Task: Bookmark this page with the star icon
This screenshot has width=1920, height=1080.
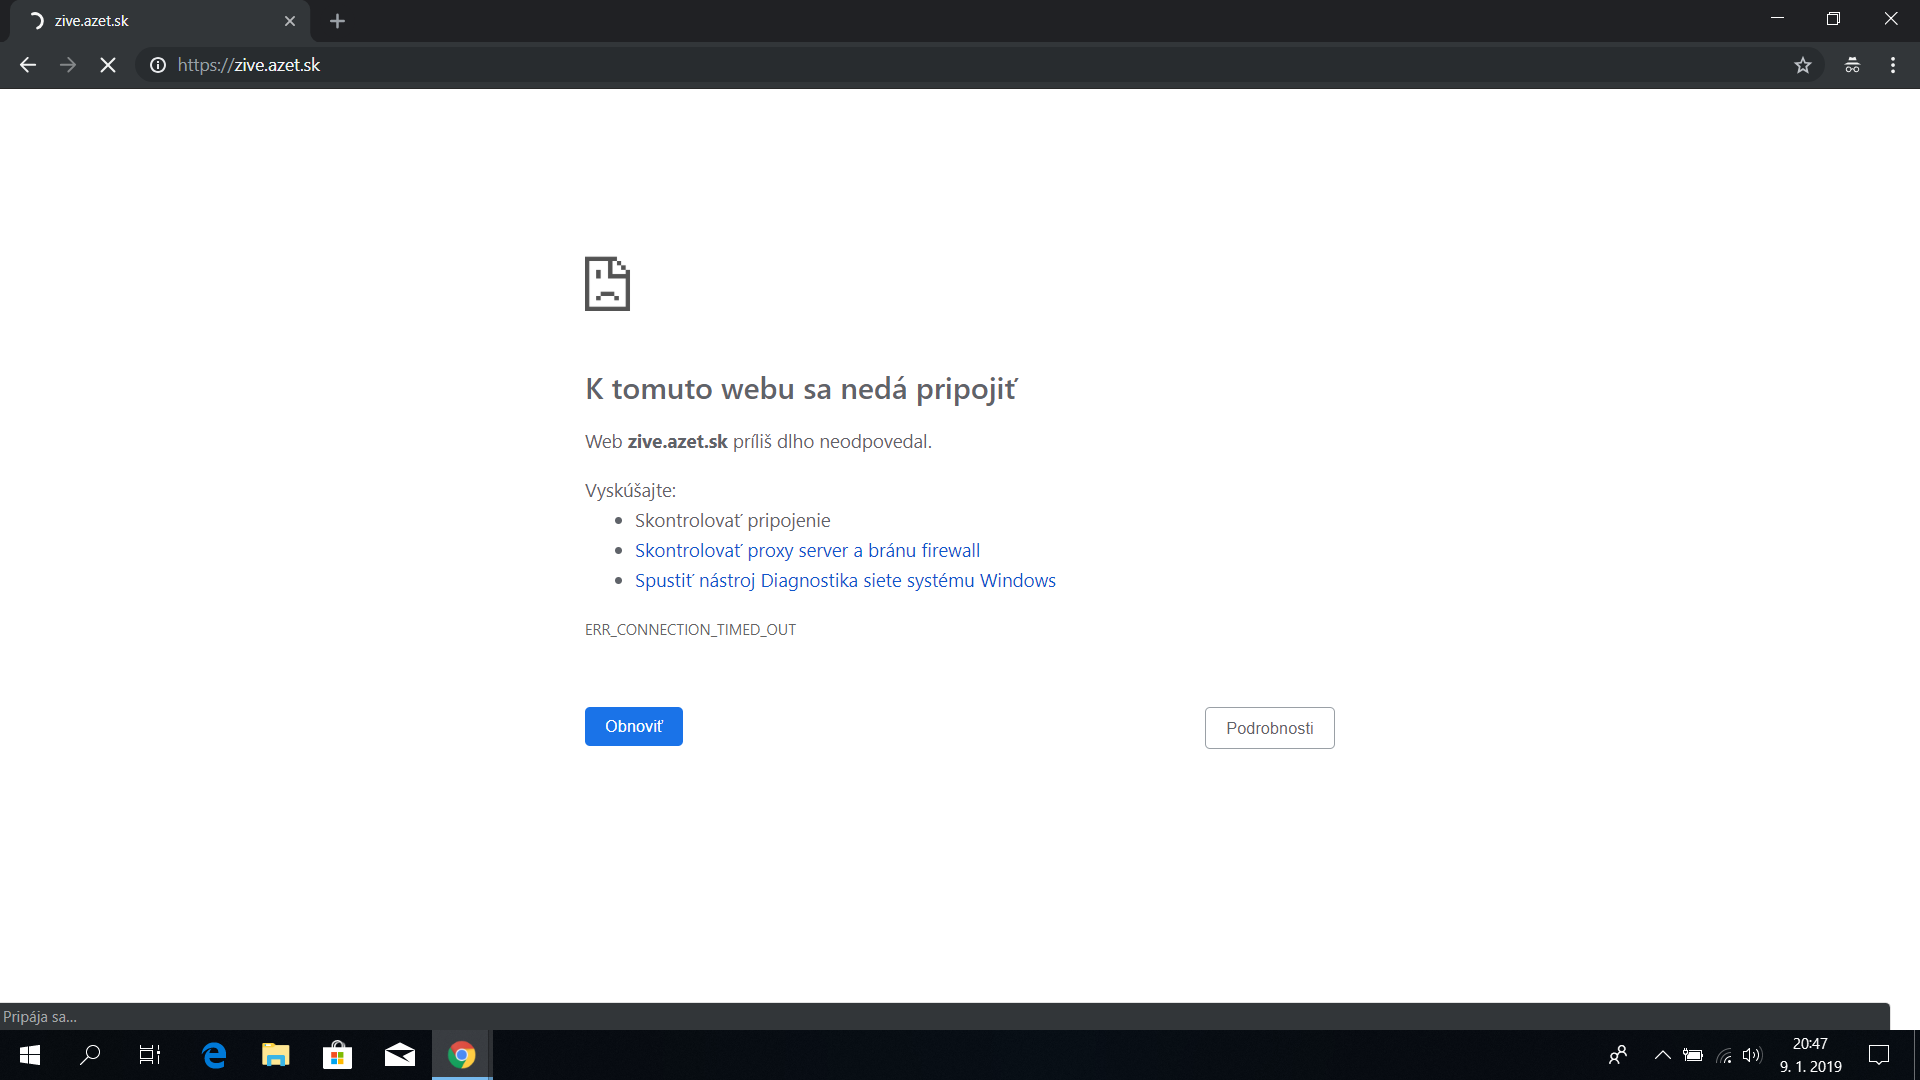Action: [1803, 65]
